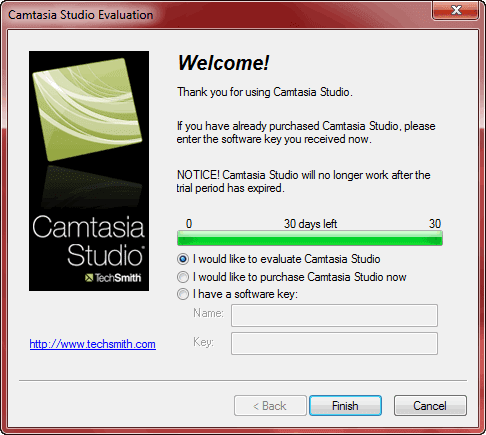This screenshot has width=486, height=435.
Task: Click the 'NOTICE!' trial expiry text
Action: (x=303, y=182)
